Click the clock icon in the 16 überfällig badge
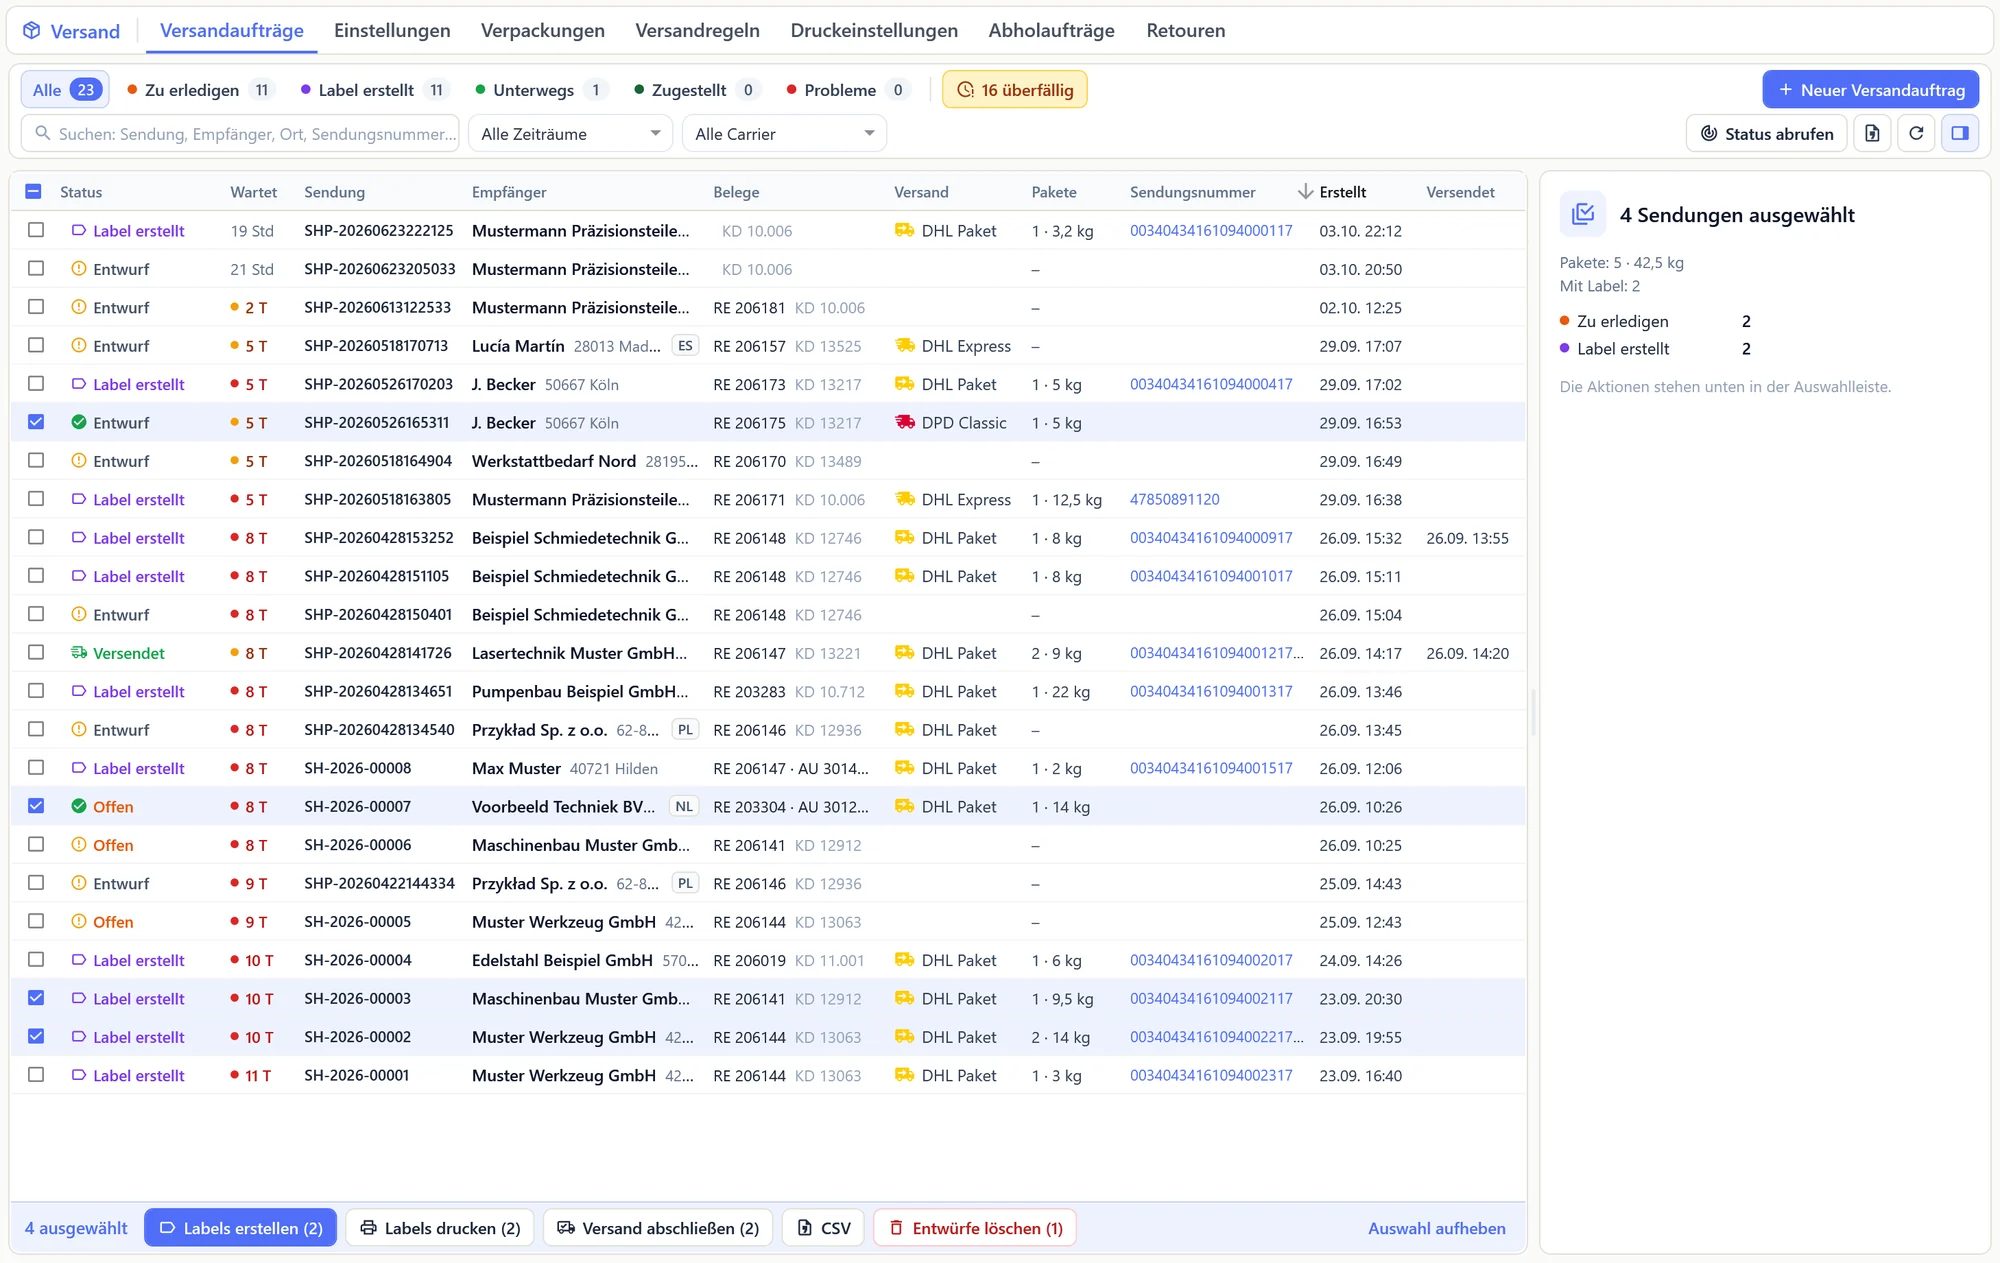The width and height of the screenshot is (2000, 1263). pos(965,90)
